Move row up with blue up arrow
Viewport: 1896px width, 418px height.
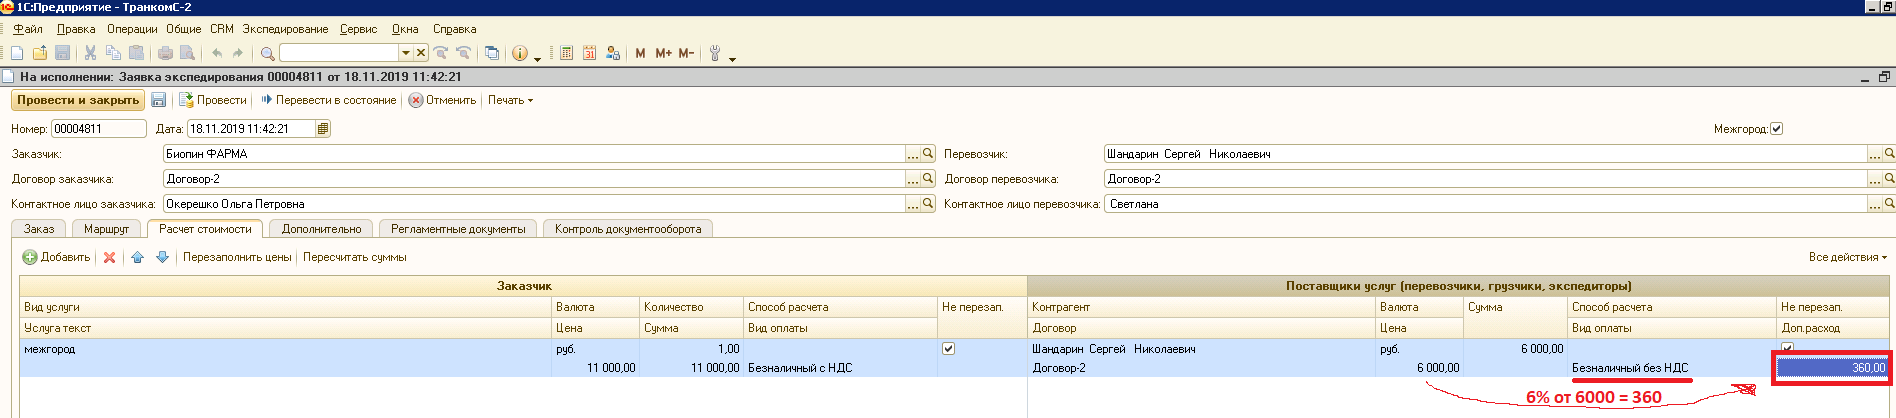[x=137, y=258]
